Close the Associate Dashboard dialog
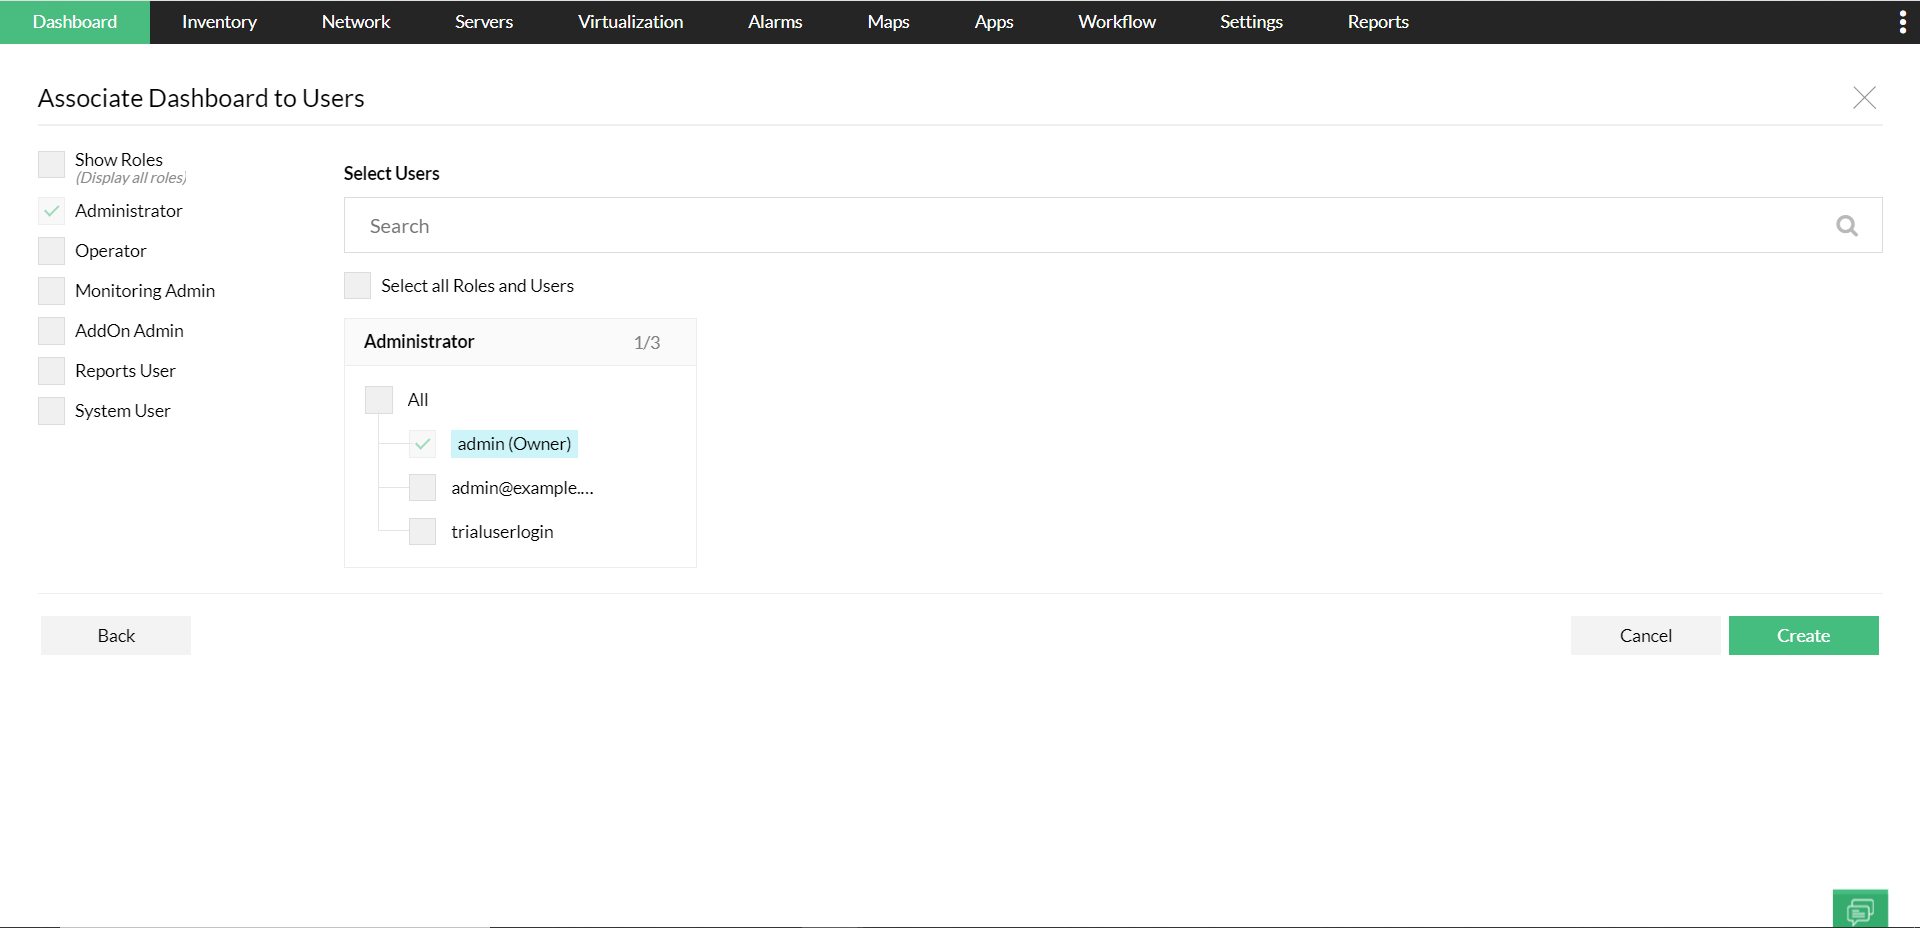The width and height of the screenshot is (1920, 928). 1864,97
